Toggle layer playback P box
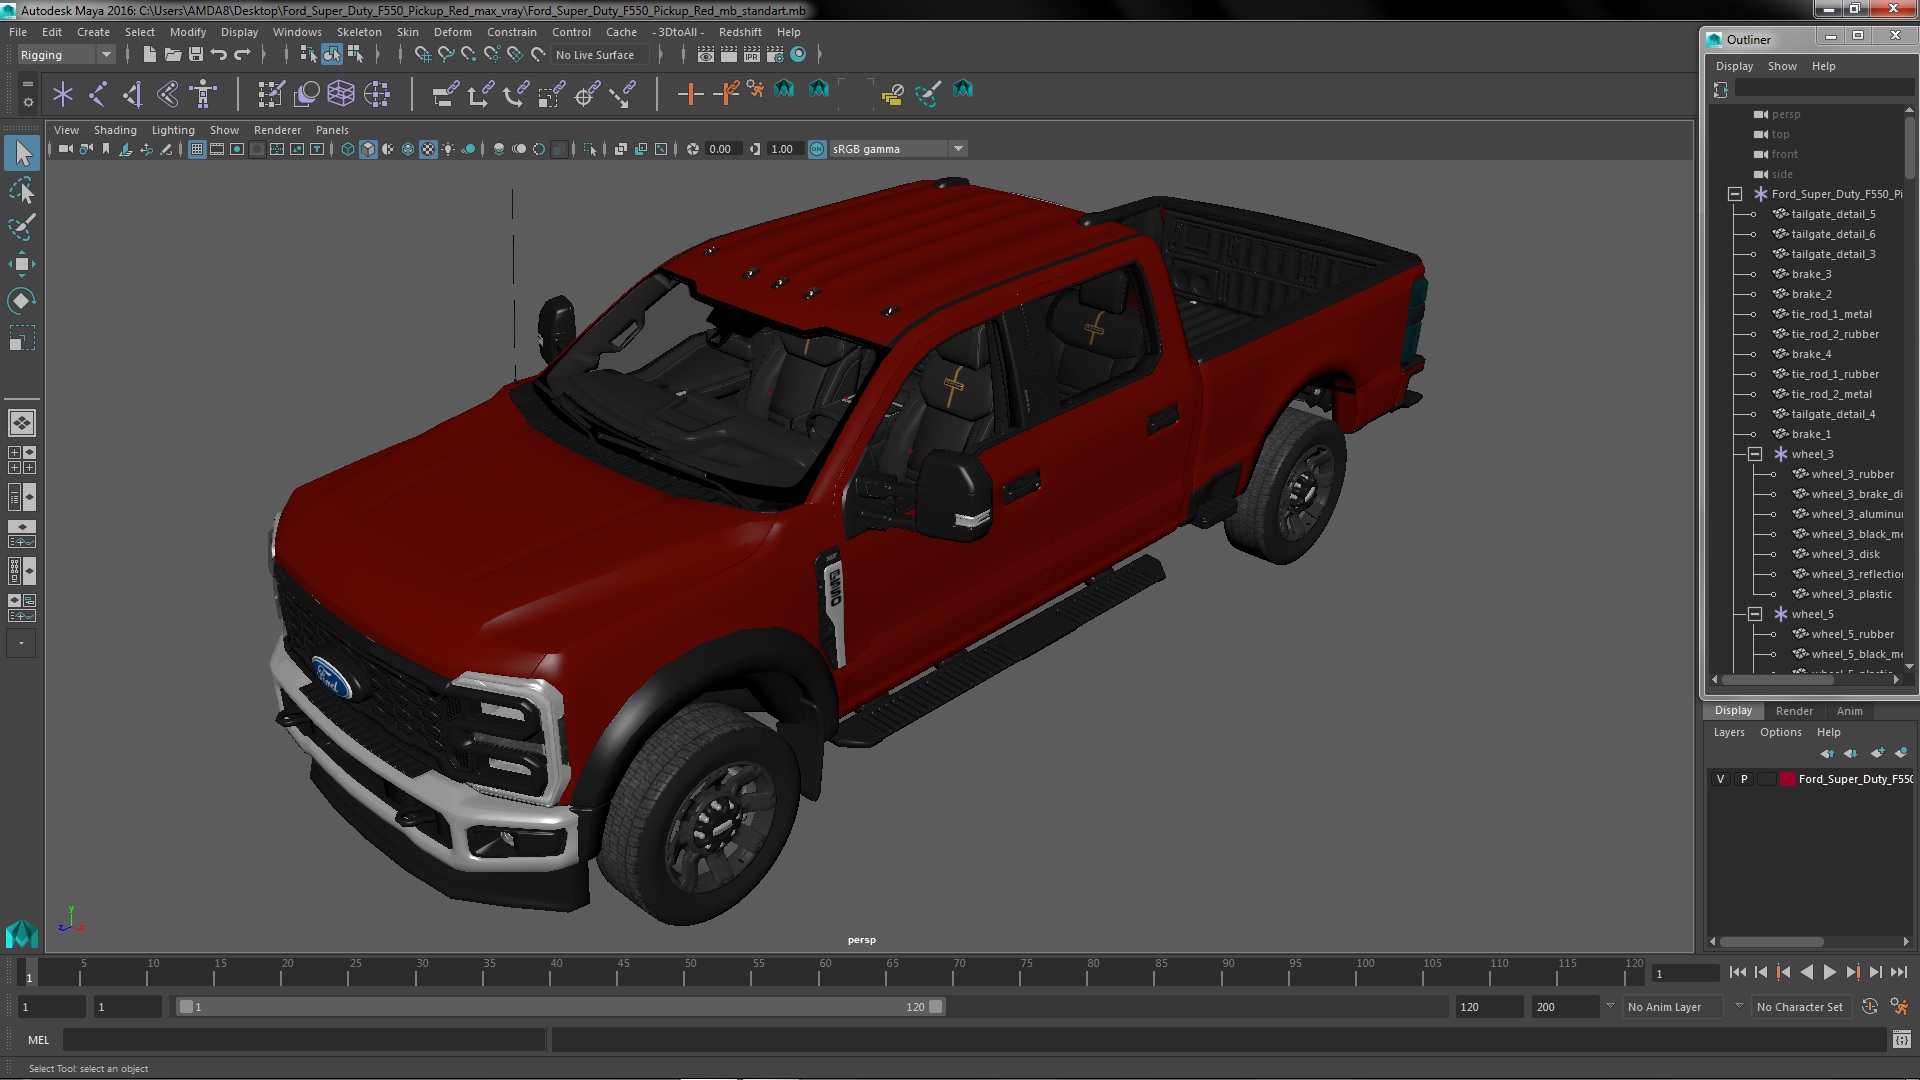This screenshot has width=1920, height=1080. click(1744, 779)
